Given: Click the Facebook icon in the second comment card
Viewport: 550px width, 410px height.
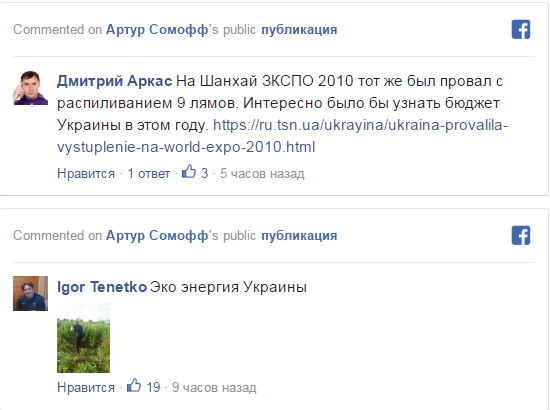Looking at the screenshot, I should pyautogui.click(x=521, y=235).
